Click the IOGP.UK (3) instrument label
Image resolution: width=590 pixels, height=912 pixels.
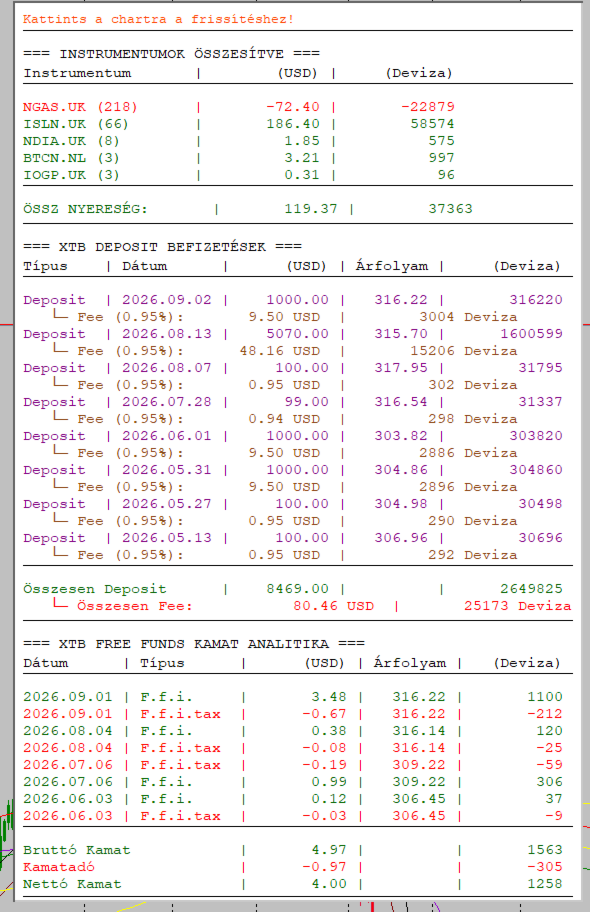(71, 174)
